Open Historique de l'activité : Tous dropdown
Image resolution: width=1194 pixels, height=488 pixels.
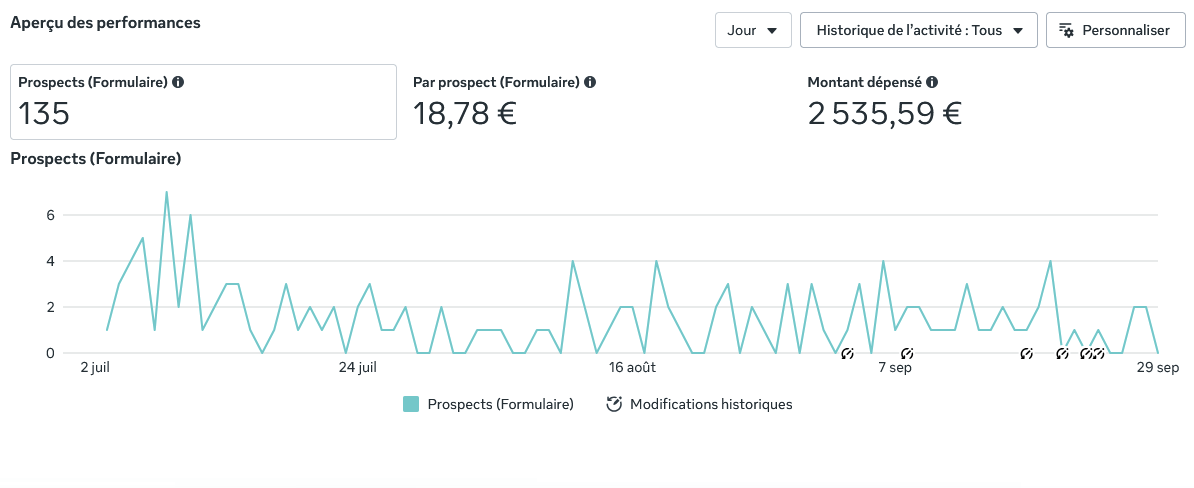[918, 30]
